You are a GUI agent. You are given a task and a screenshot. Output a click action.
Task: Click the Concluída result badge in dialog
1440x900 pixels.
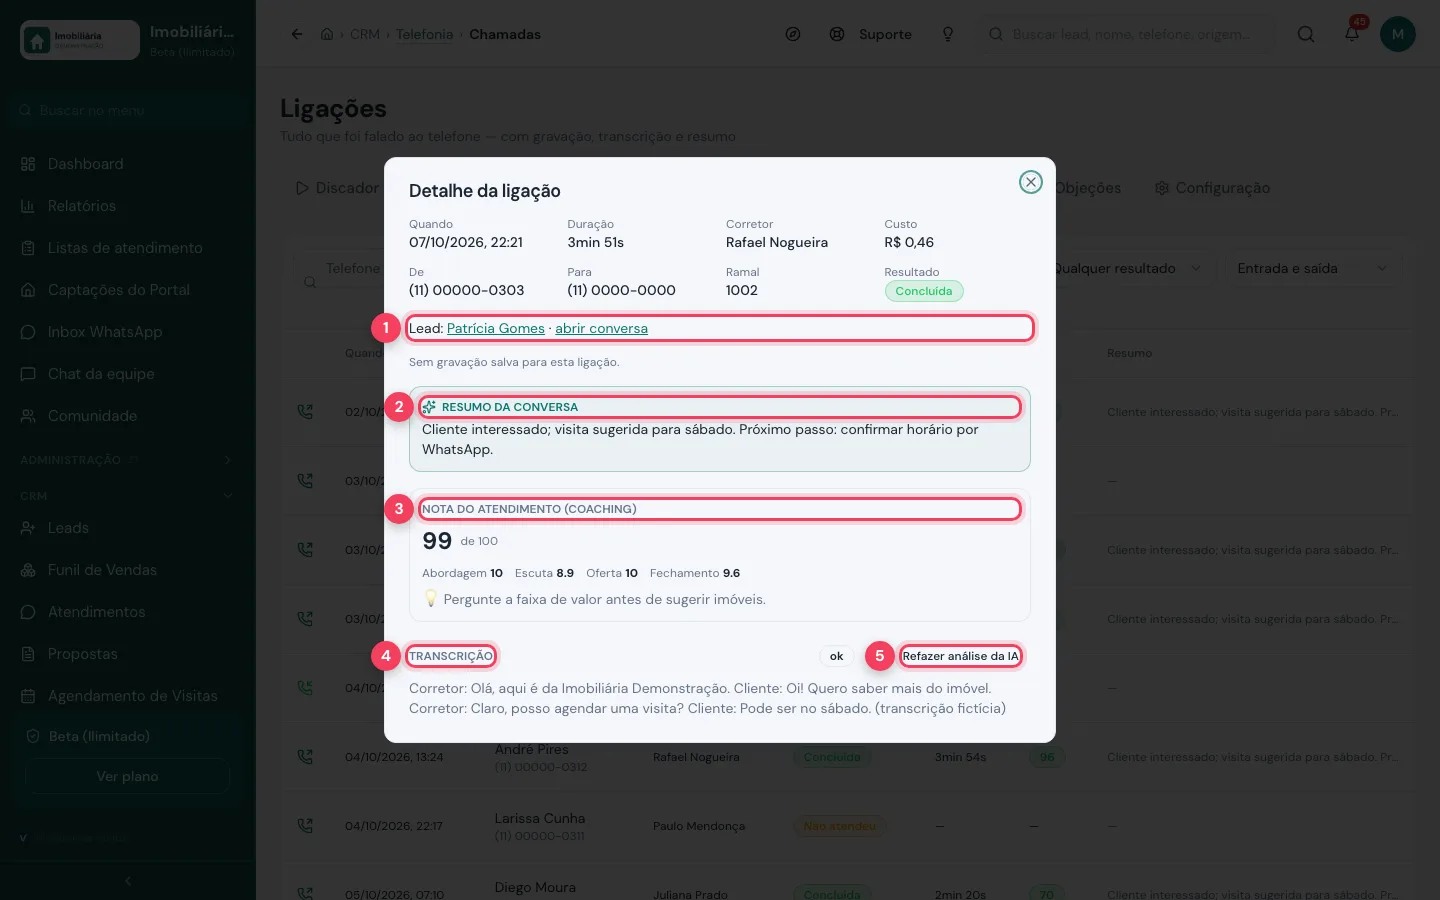[924, 291]
